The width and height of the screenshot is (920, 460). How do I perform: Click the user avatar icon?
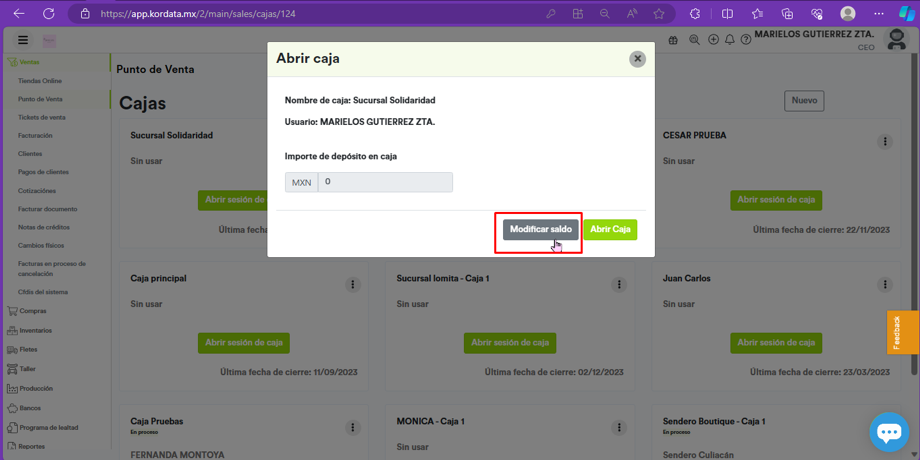point(897,39)
